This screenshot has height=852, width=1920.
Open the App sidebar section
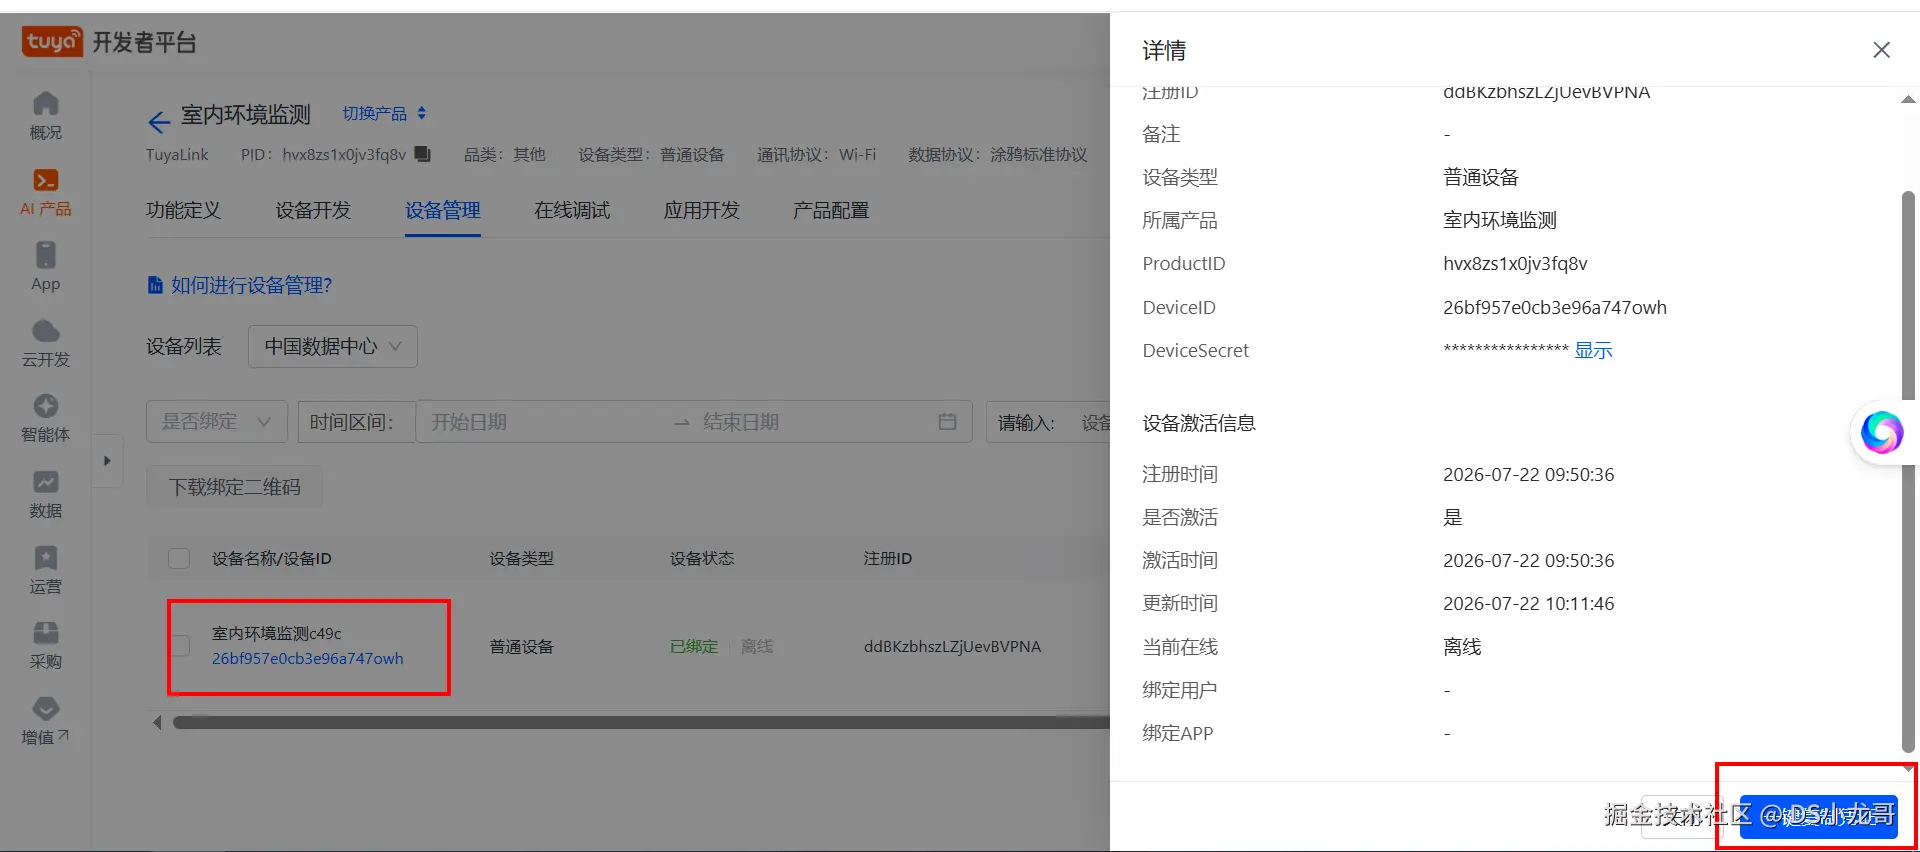pos(45,267)
